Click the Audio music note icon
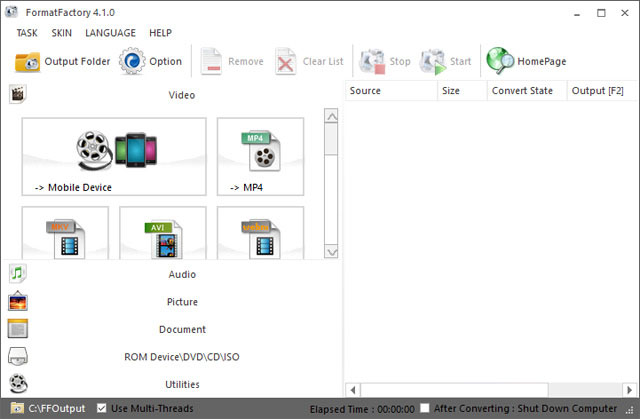 (18, 273)
